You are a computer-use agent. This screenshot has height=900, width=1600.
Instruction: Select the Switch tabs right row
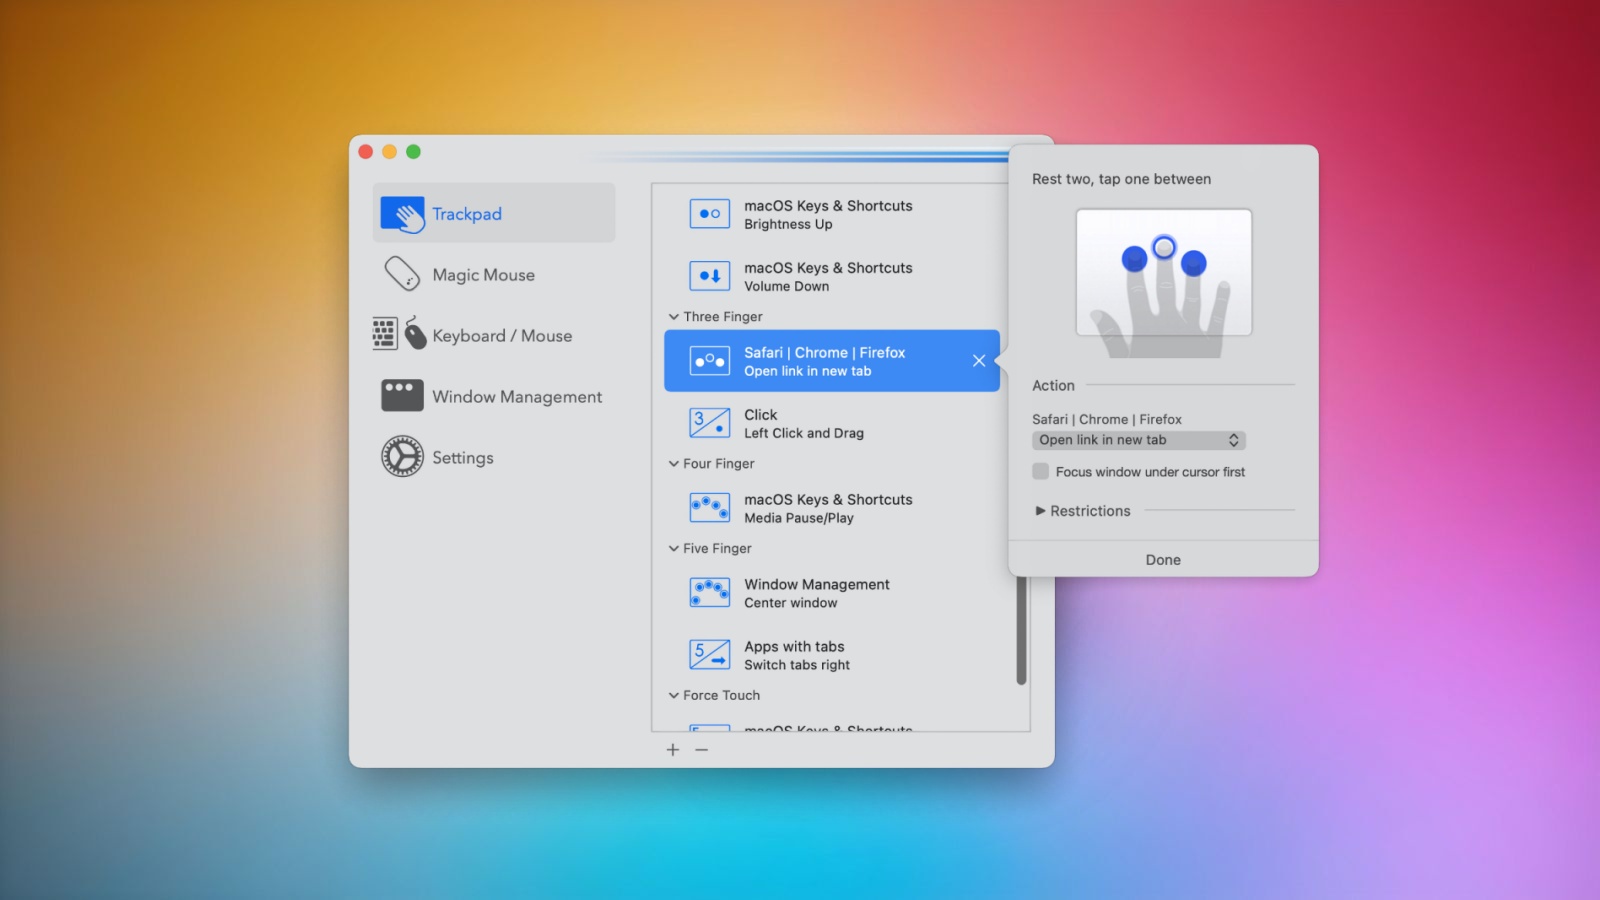[x=832, y=655]
